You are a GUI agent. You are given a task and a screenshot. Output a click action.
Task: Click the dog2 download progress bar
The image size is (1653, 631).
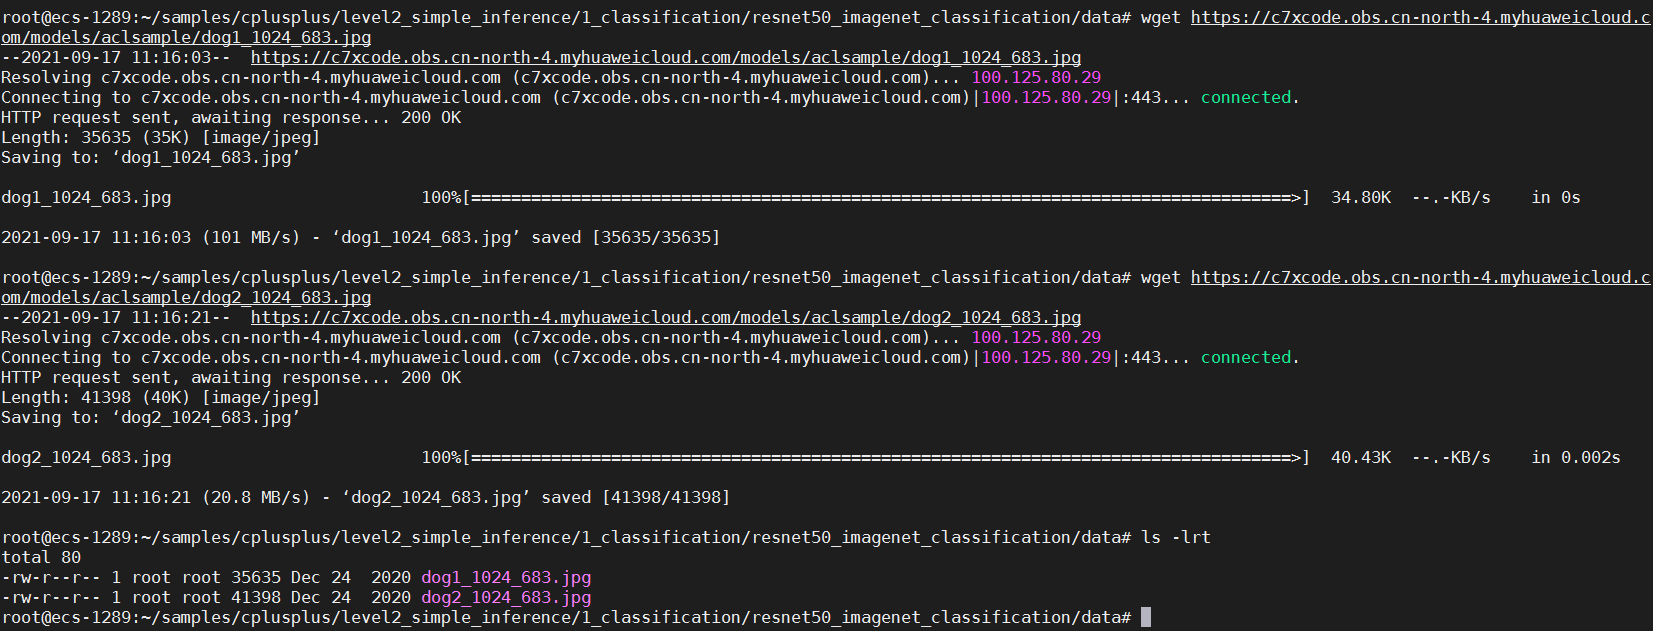coord(885,458)
